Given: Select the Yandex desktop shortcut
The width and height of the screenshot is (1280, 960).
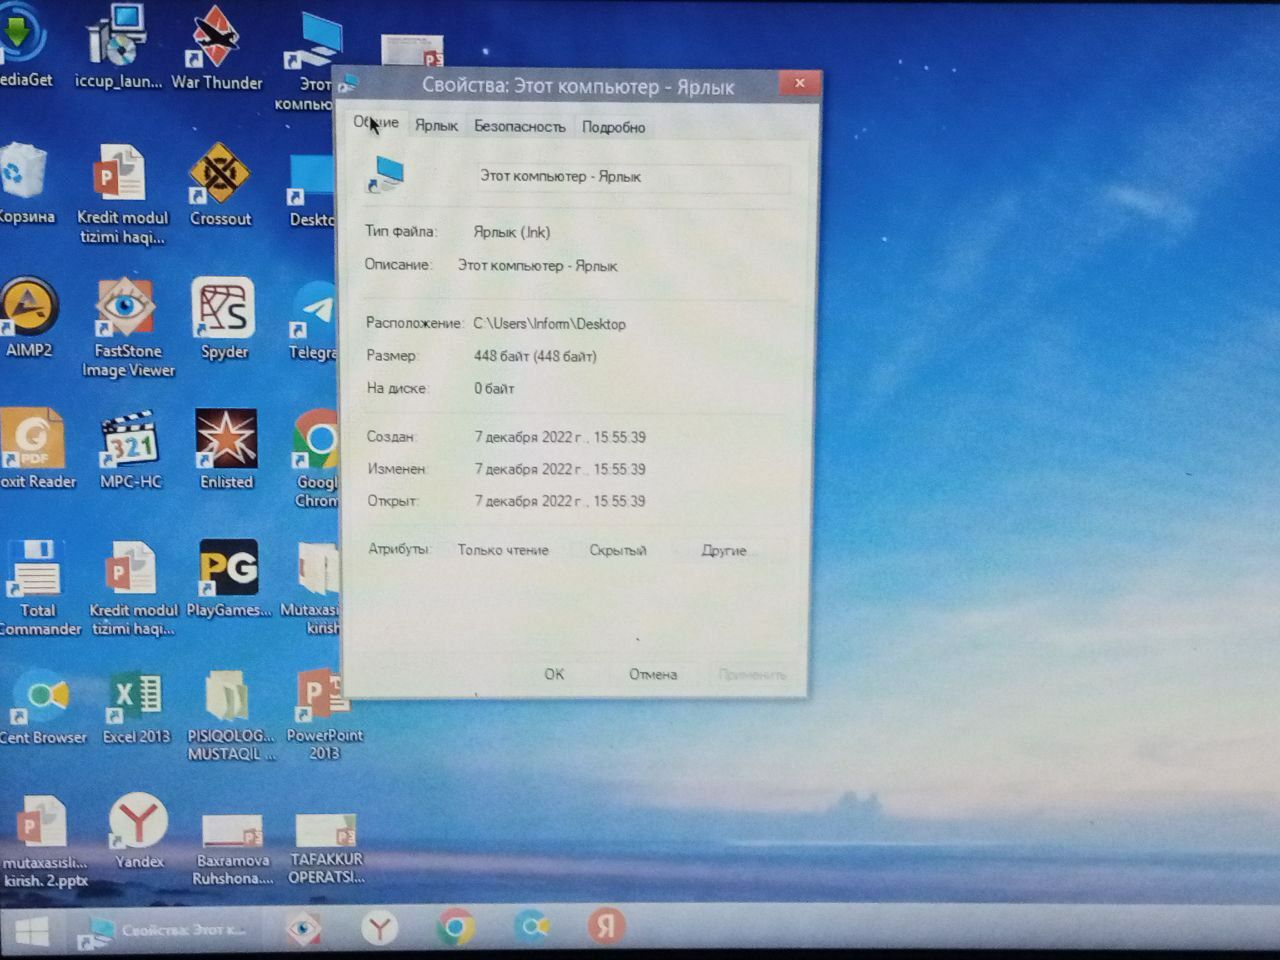Looking at the screenshot, I should tap(139, 830).
